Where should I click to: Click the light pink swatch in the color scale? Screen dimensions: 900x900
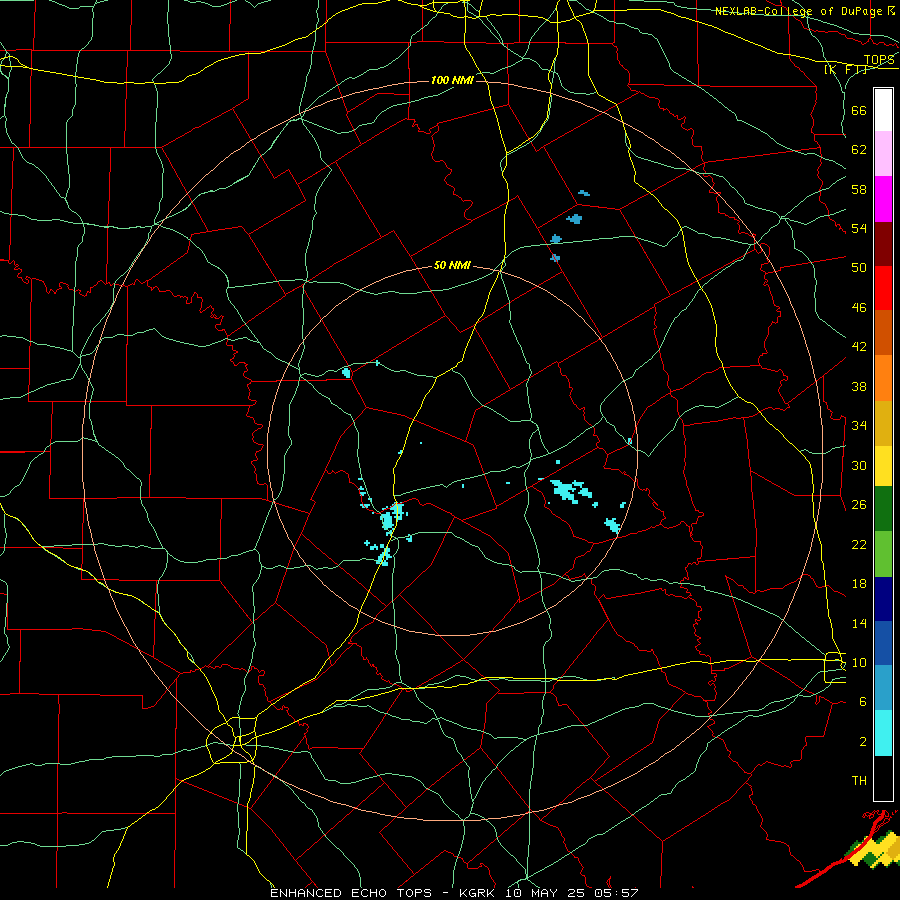pos(883,153)
